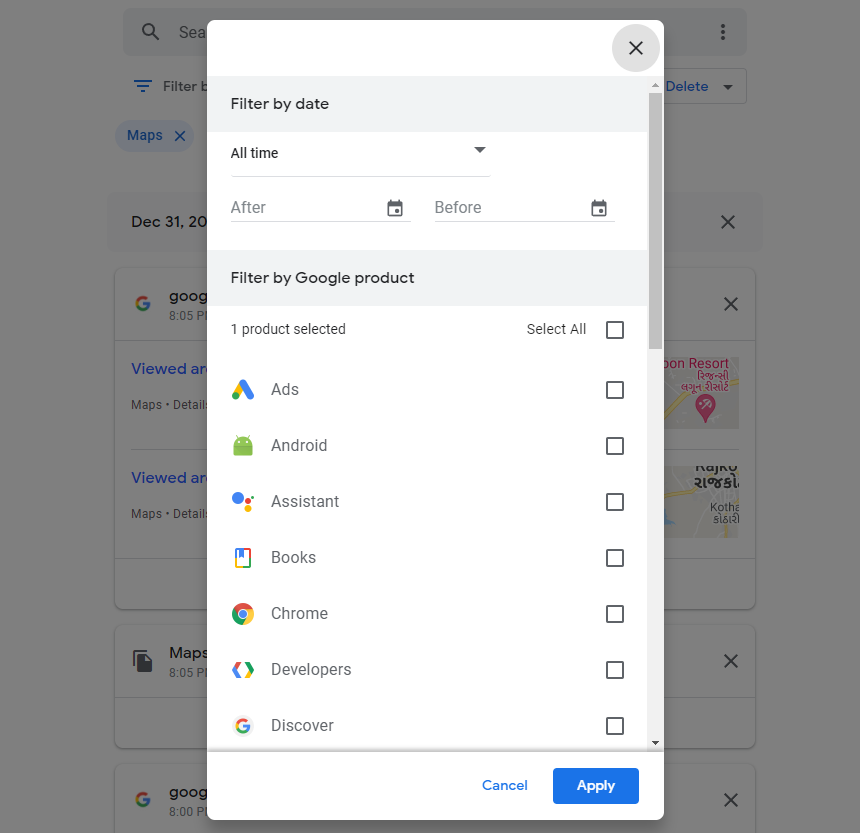The width and height of the screenshot is (860, 833).
Task: Click the Google Assistant icon
Action: [242, 501]
